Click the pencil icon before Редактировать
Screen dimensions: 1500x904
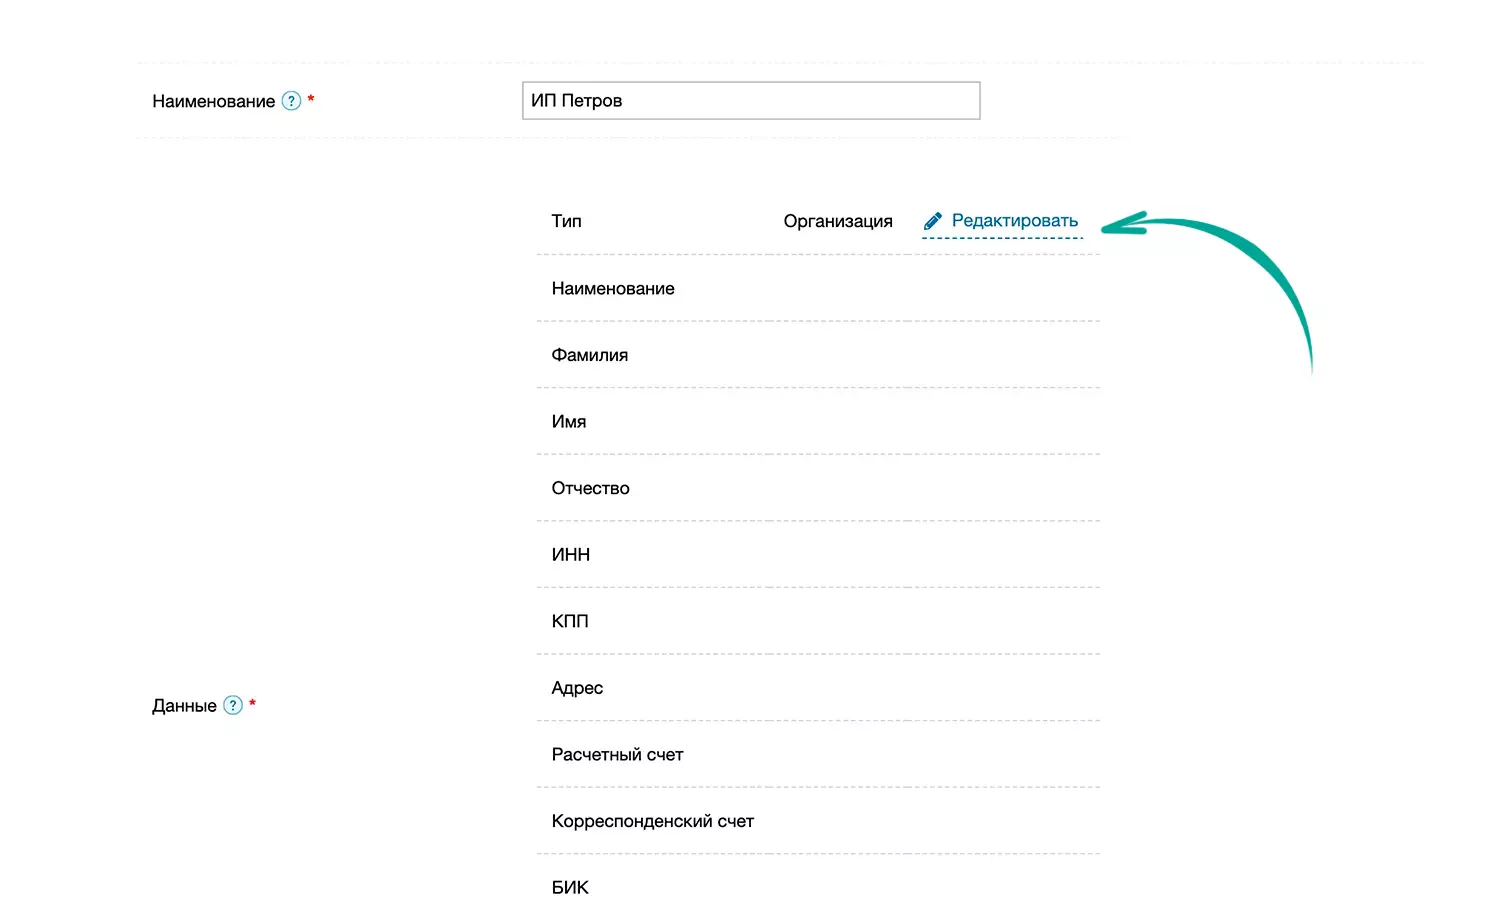click(x=933, y=221)
